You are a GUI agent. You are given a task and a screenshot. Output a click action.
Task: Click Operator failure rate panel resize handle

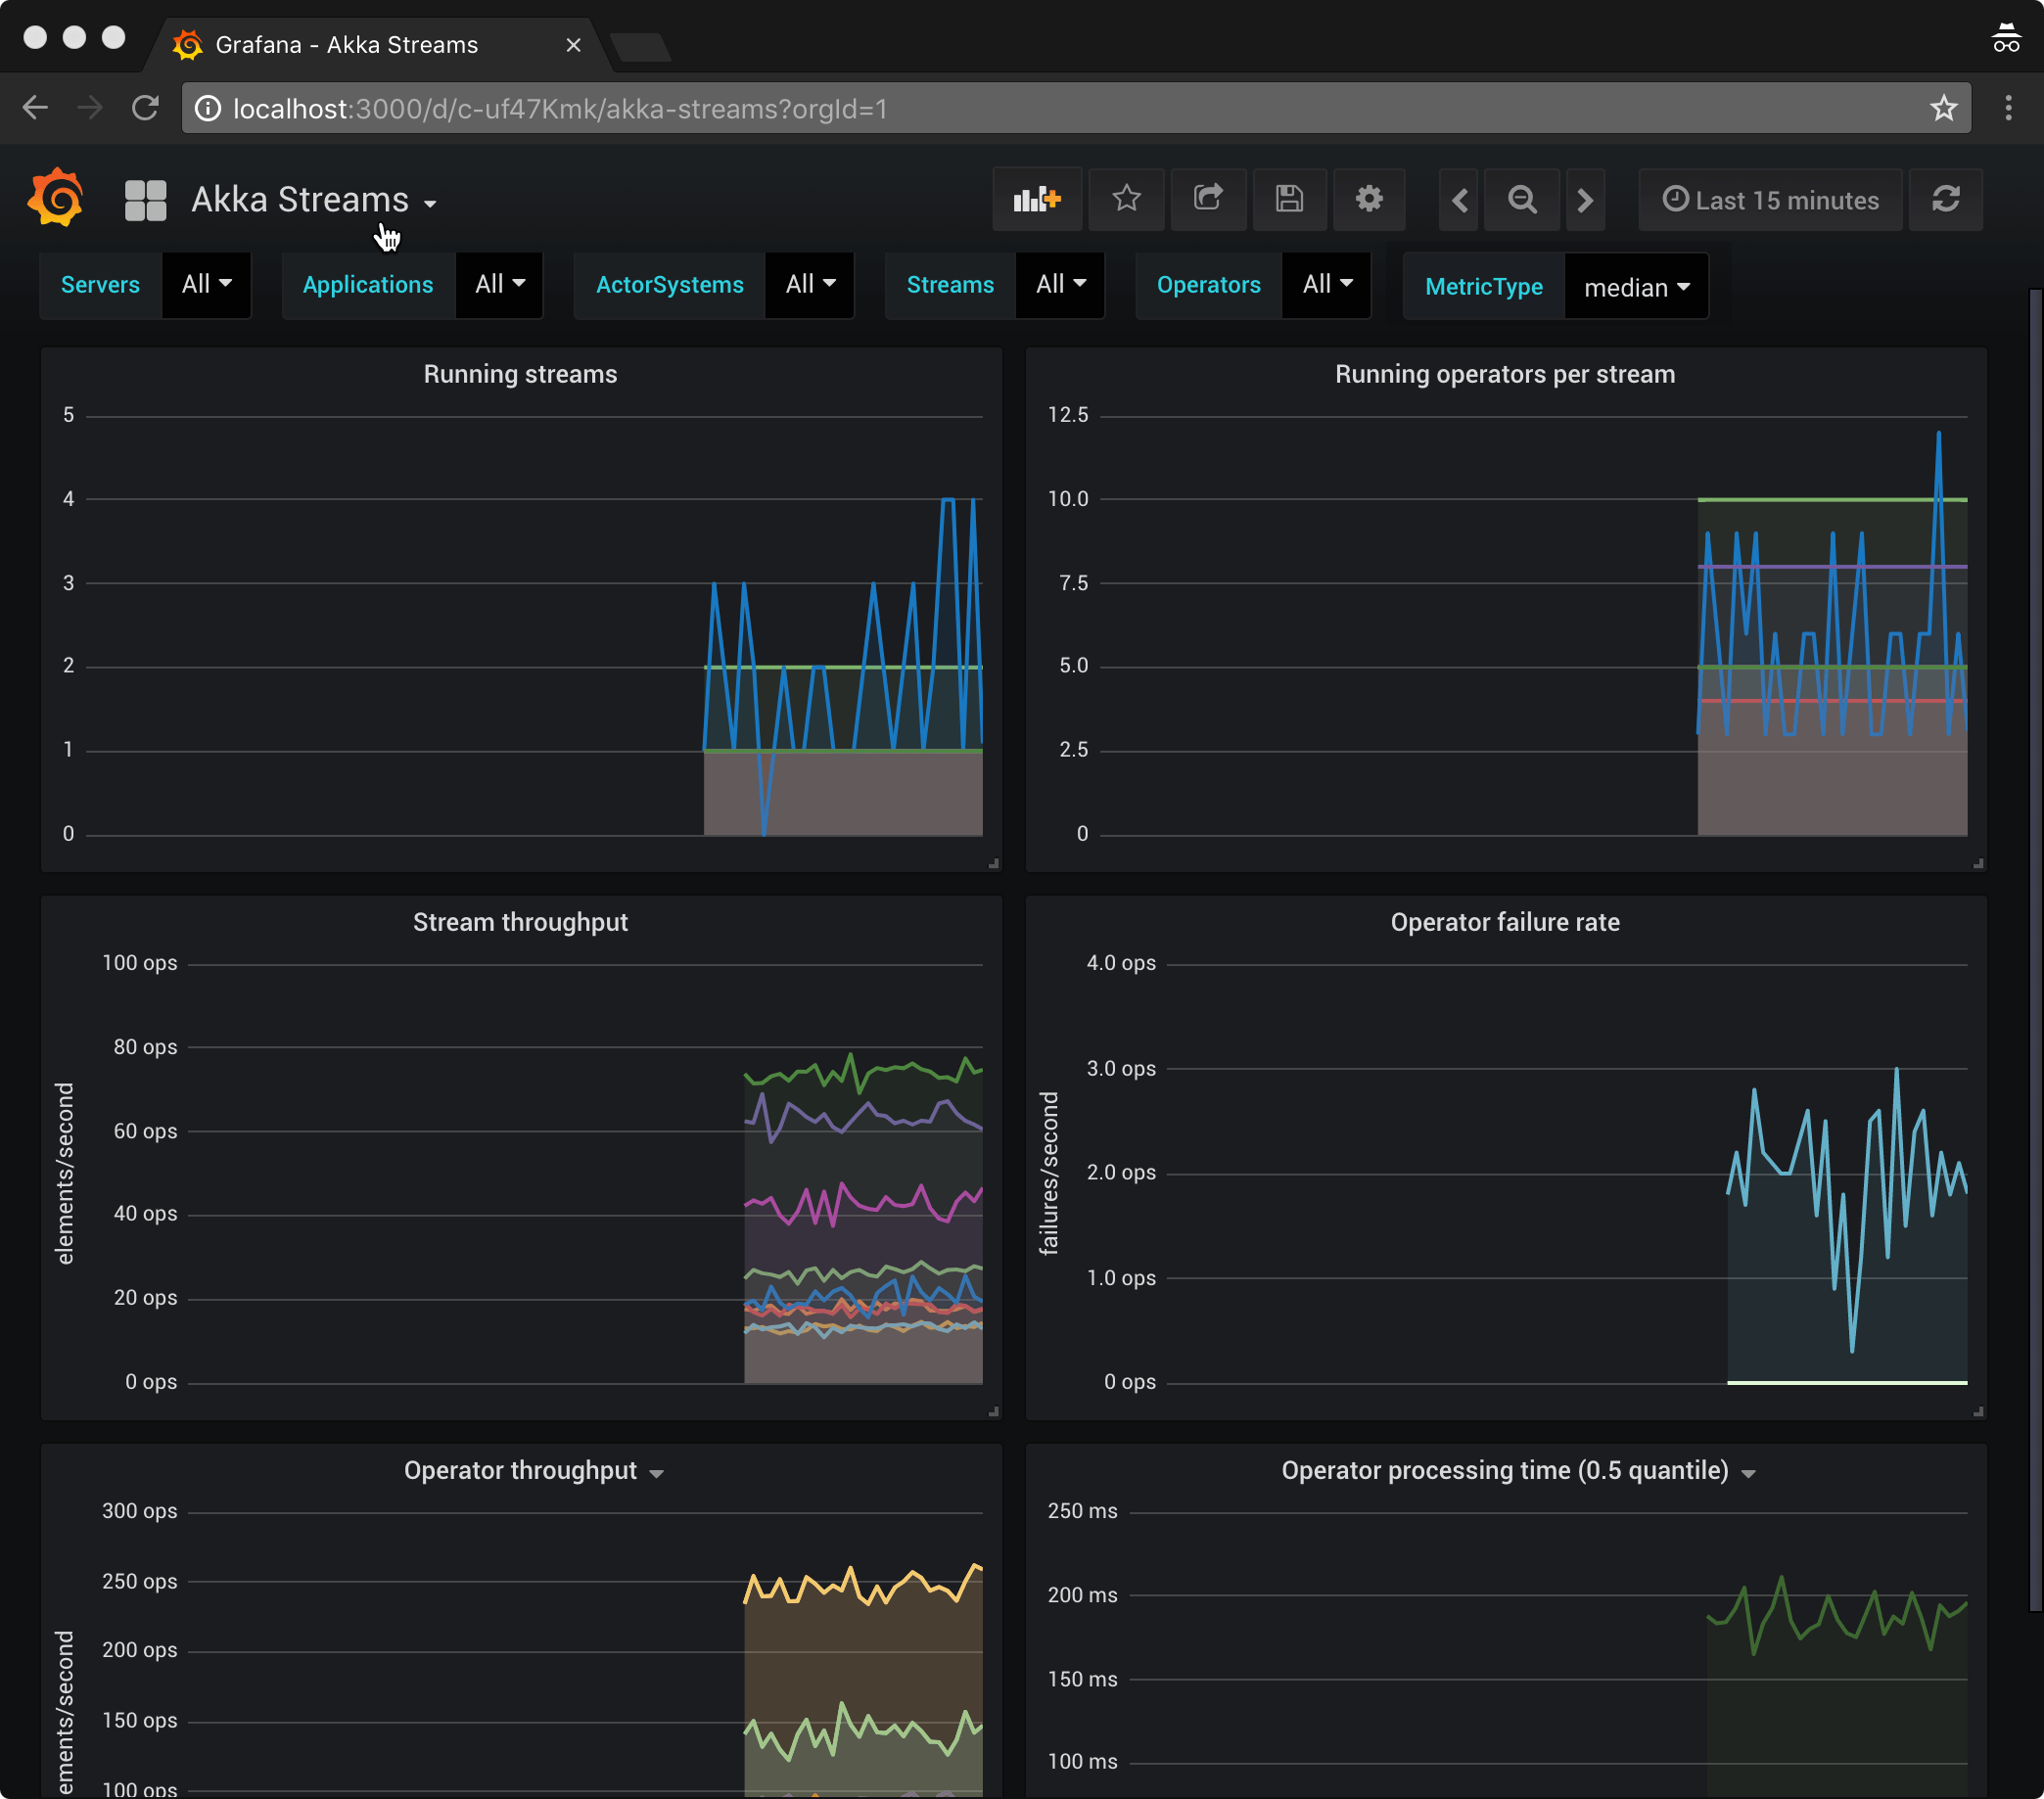point(1979,1411)
